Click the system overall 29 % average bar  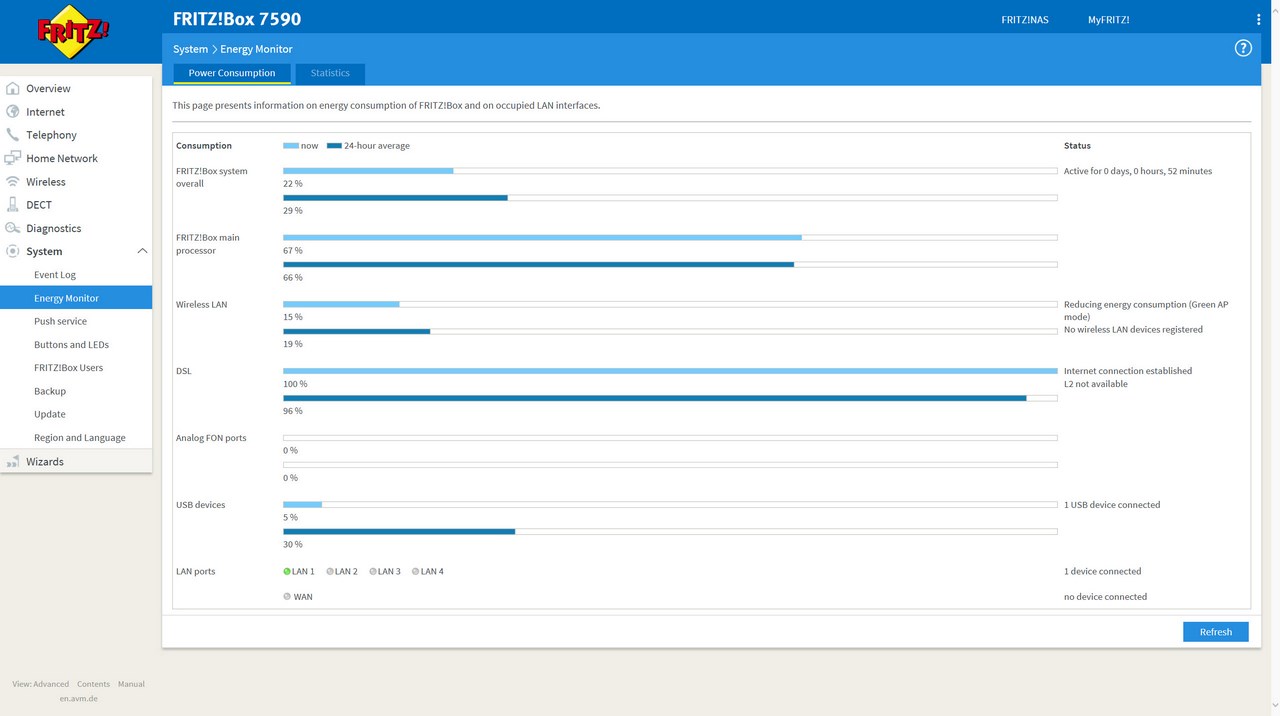click(395, 198)
